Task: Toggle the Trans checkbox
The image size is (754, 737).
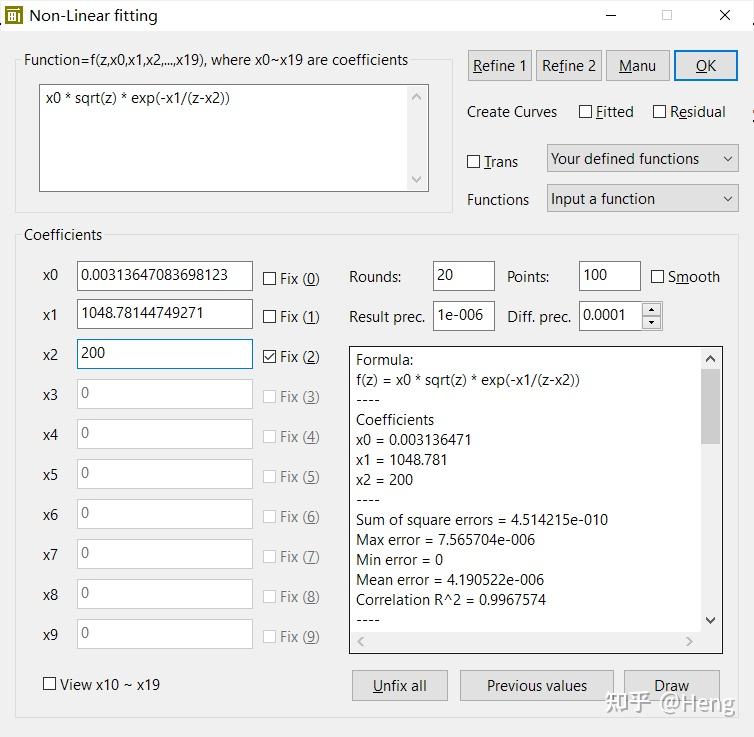Action: point(474,162)
